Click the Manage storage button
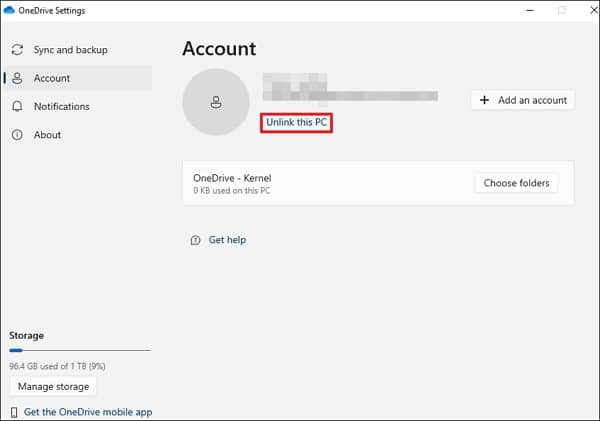The image size is (600, 421). click(53, 387)
